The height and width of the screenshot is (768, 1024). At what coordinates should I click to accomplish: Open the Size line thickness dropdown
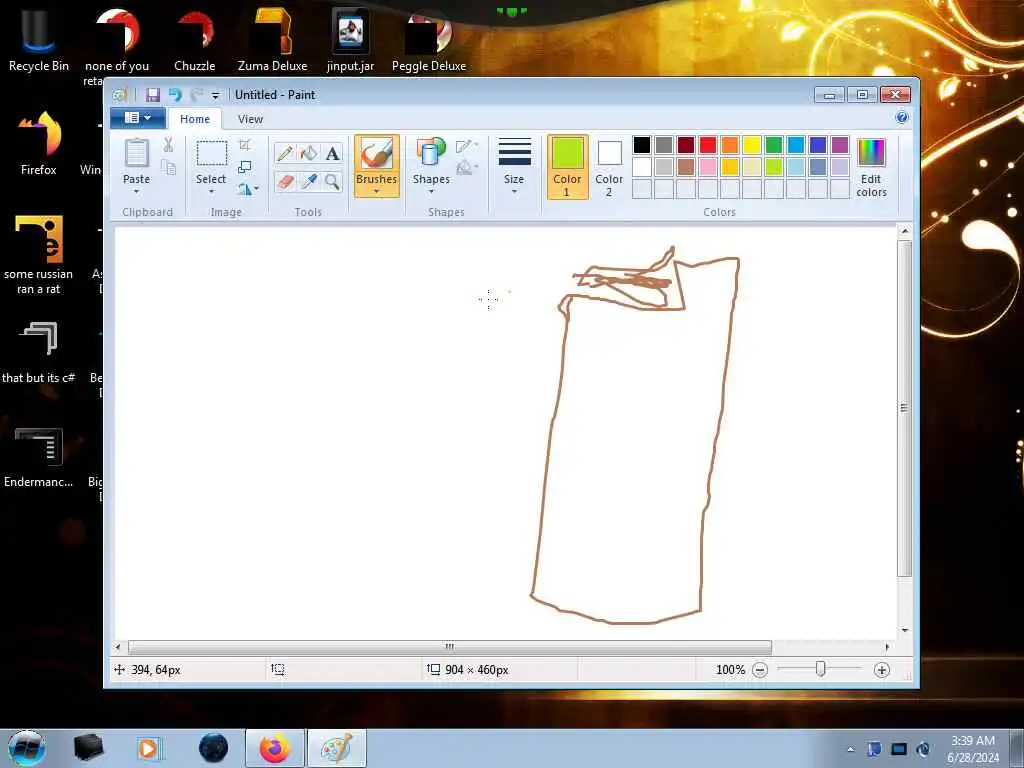[514, 167]
